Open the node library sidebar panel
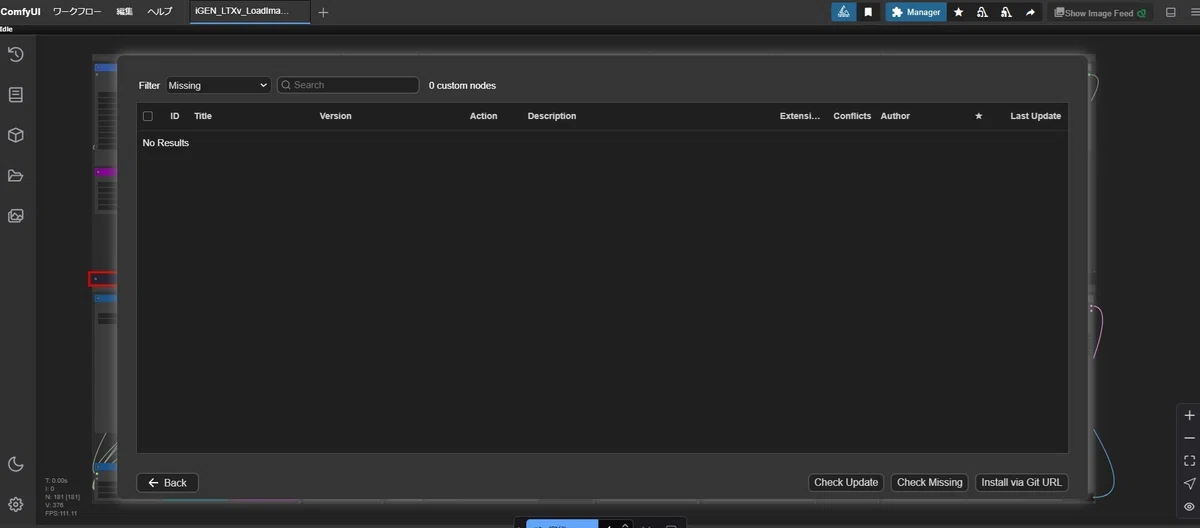Screen dimensions: 1200x528 pyautogui.click(x=15, y=95)
